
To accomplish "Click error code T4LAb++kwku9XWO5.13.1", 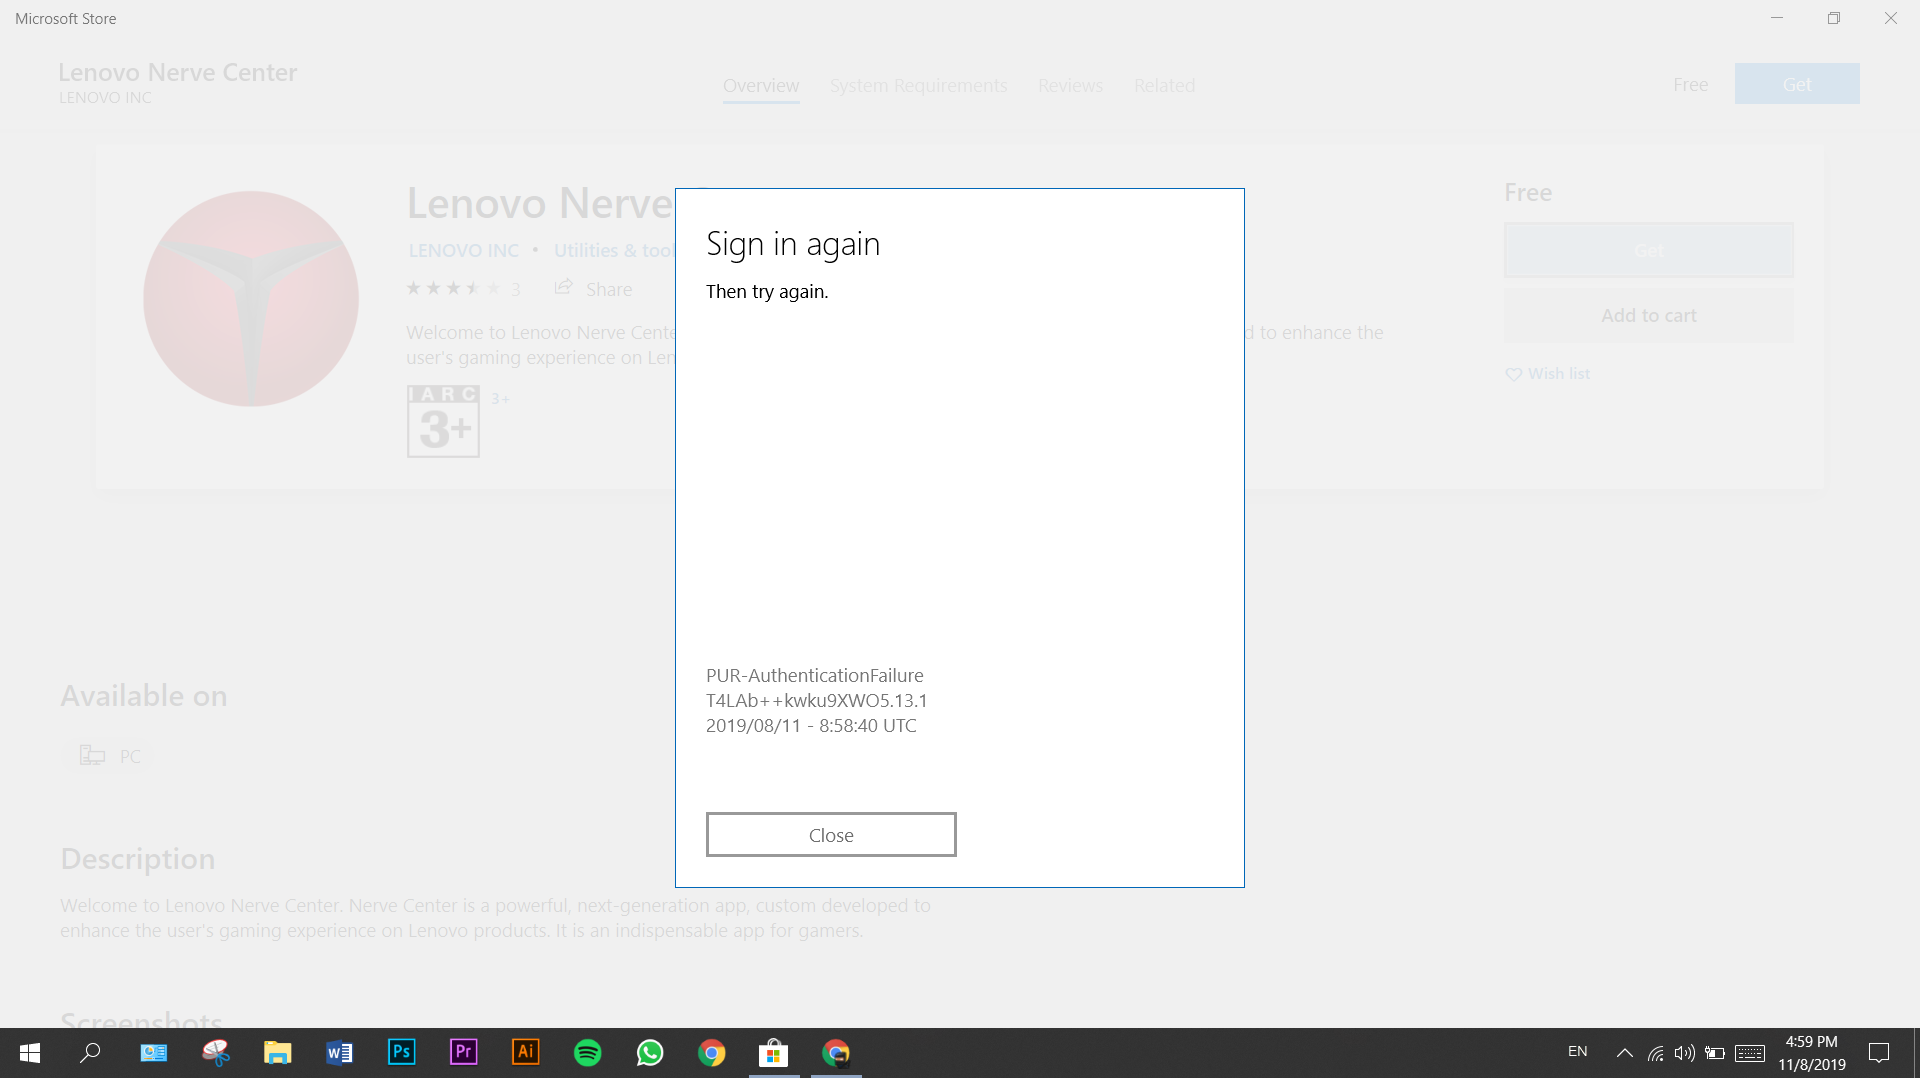I will click(817, 701).
